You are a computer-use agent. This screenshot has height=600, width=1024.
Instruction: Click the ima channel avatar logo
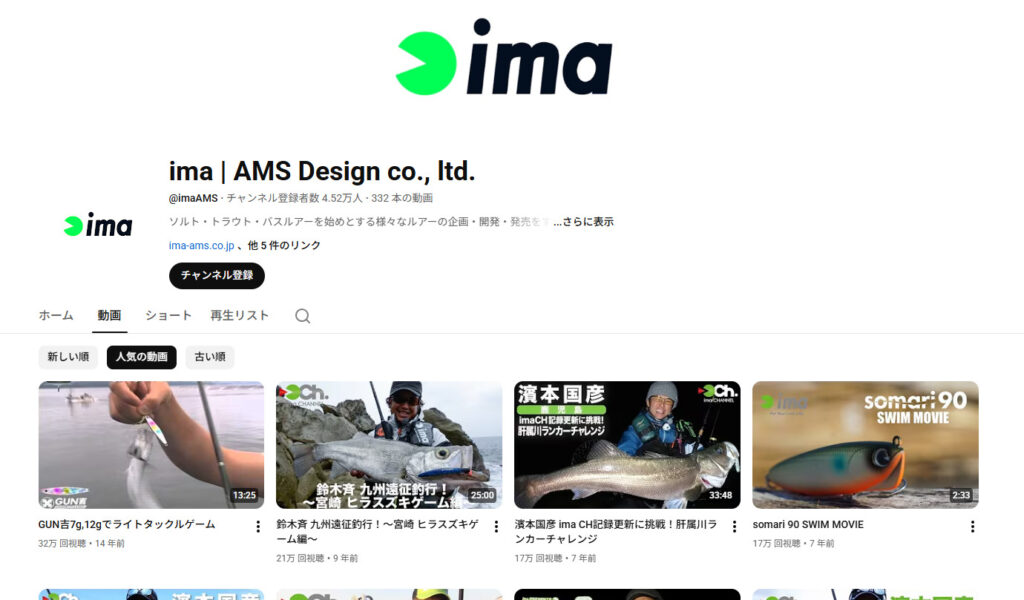97,225
